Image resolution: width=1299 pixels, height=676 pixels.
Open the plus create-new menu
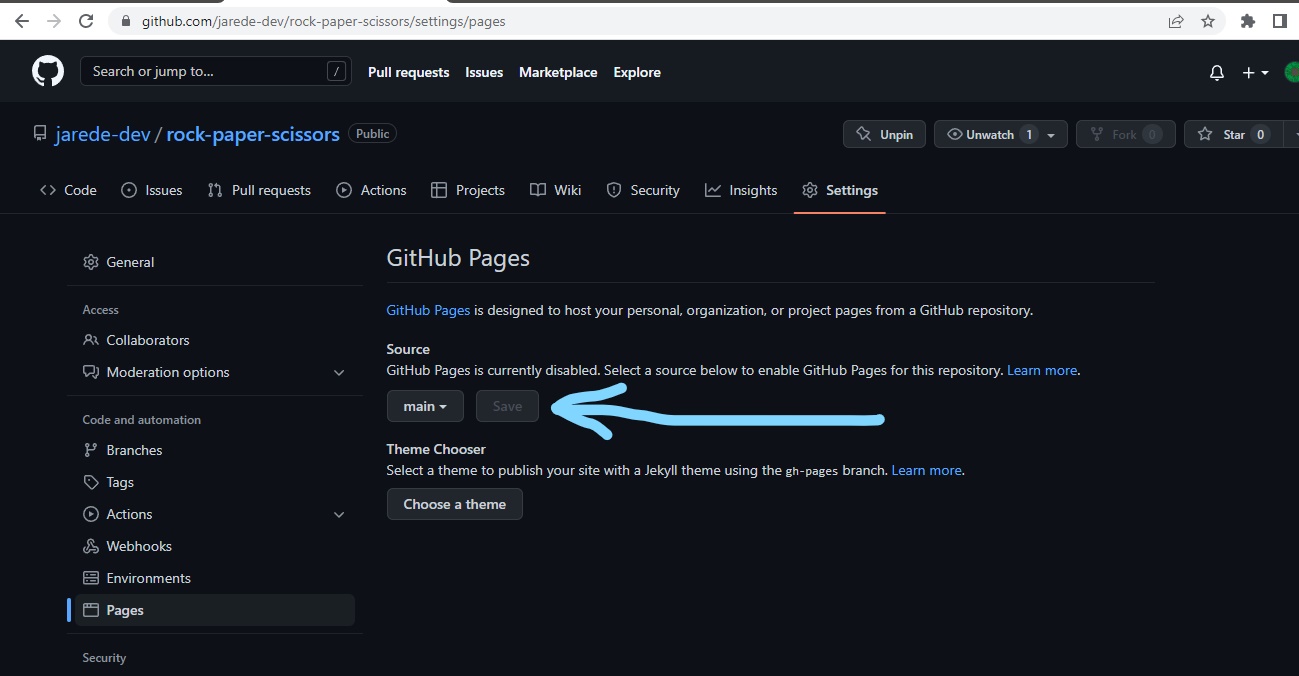tap(1256, 73)
